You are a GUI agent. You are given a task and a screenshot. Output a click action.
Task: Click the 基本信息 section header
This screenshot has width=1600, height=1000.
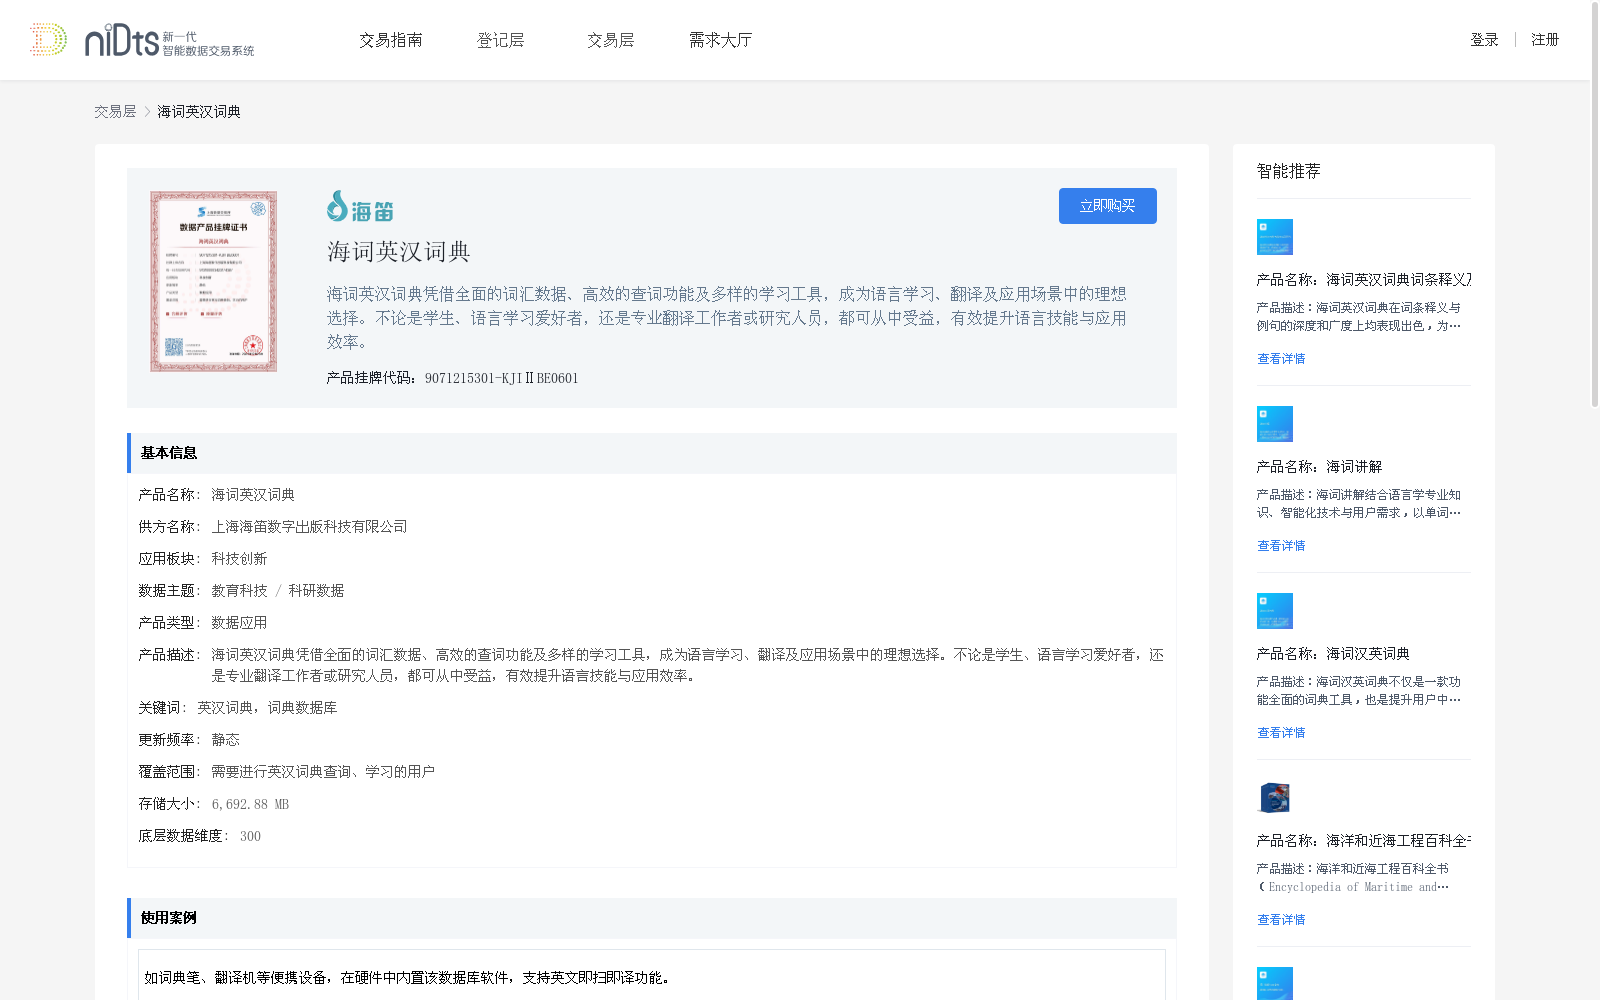[x=652, y=453]
